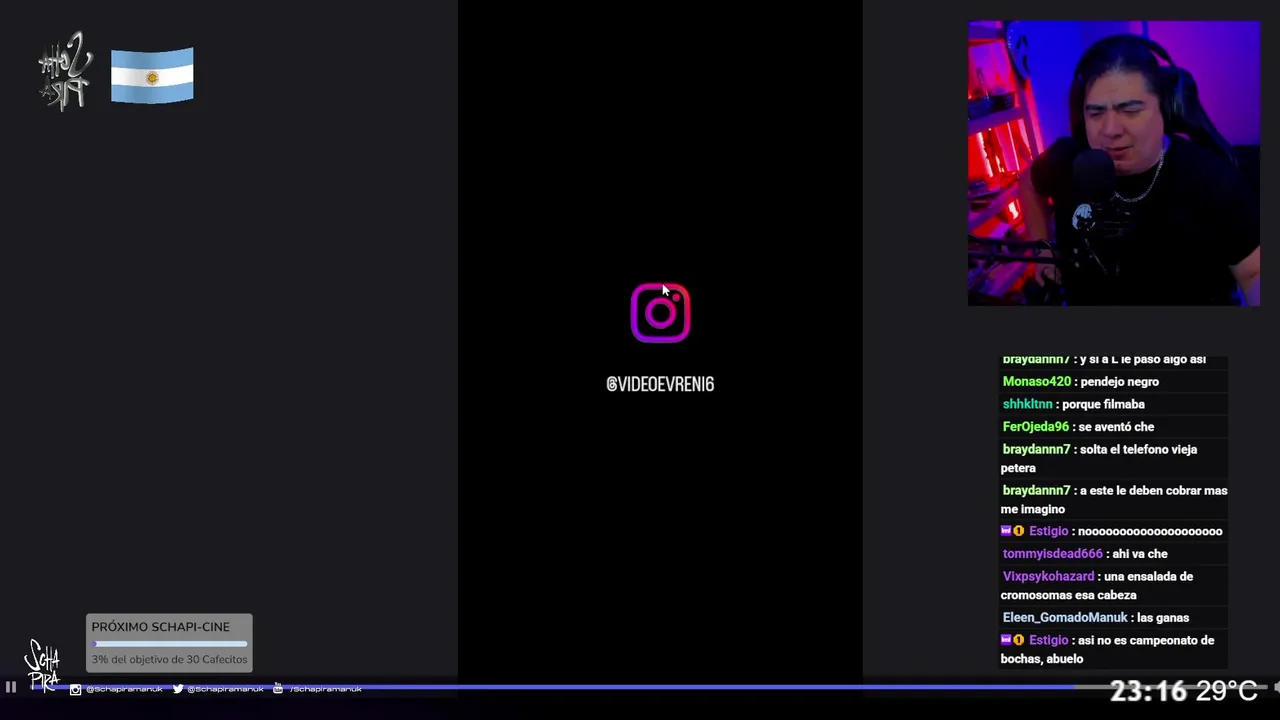Click purple badge on Estigio 'campeonato' message
1280x720 pixels.
1006,640
